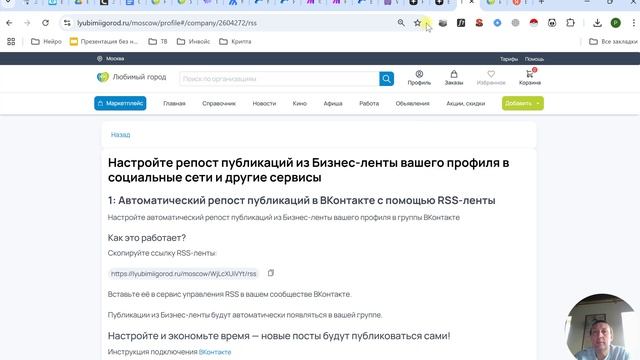Open the Помощь link in top bar
640x360 pixels.
pos(534,59)
